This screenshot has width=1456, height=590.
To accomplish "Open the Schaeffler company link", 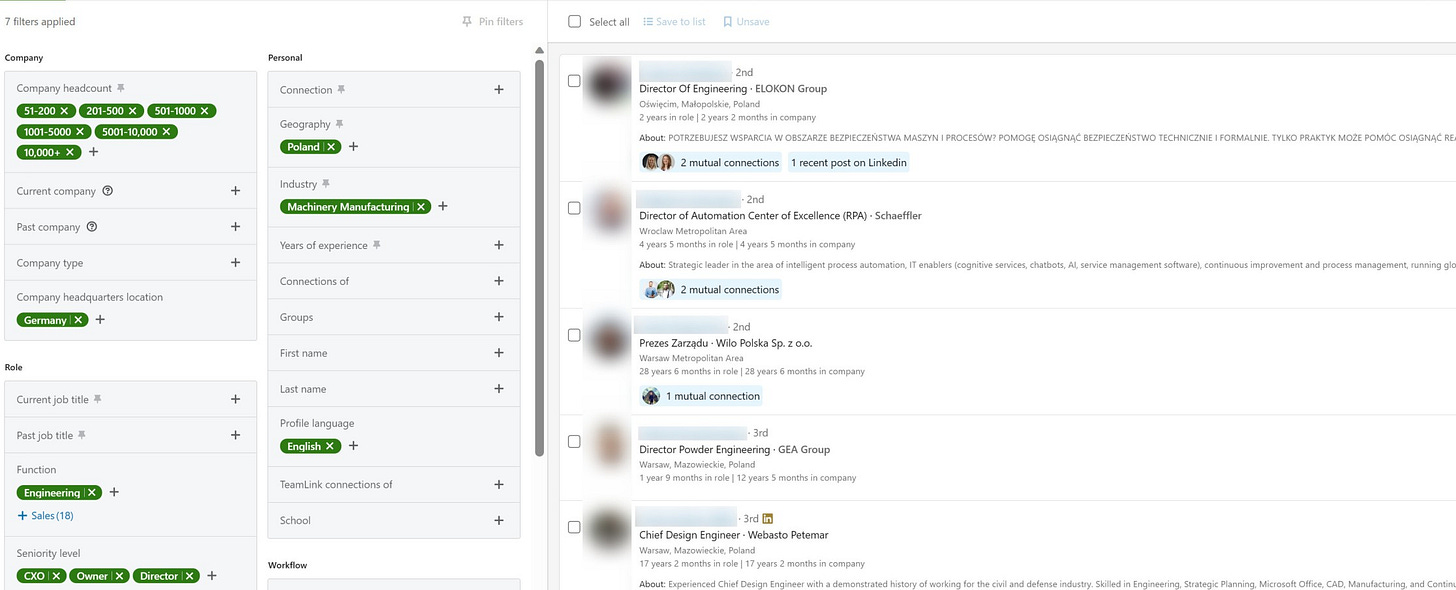I will [x=898, y=215].
